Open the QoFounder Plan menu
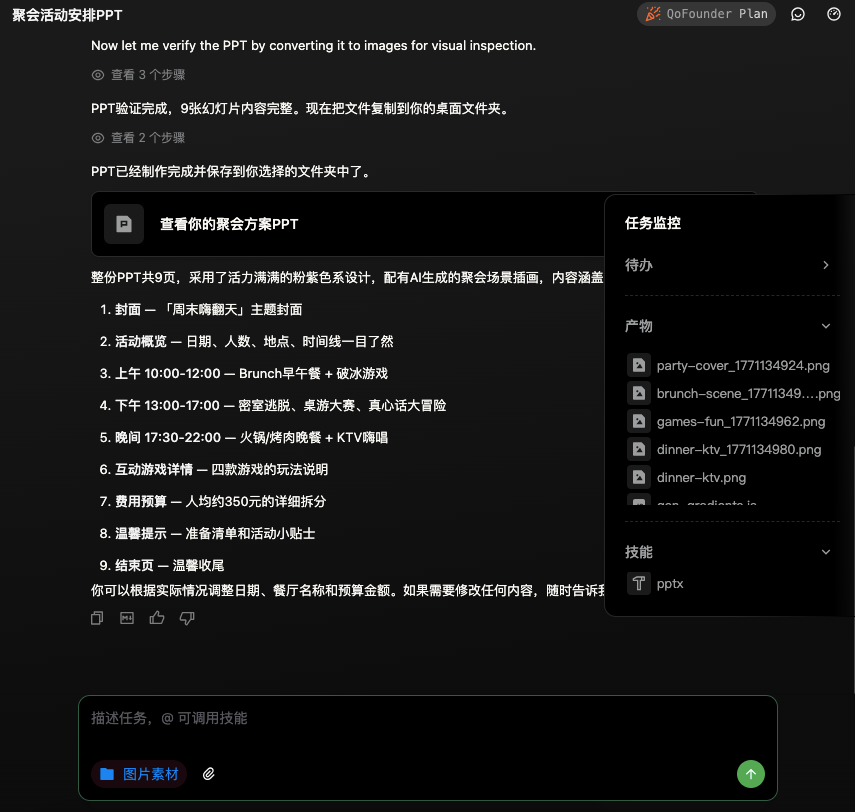855x812 pixels. click(x=706, y=14)
